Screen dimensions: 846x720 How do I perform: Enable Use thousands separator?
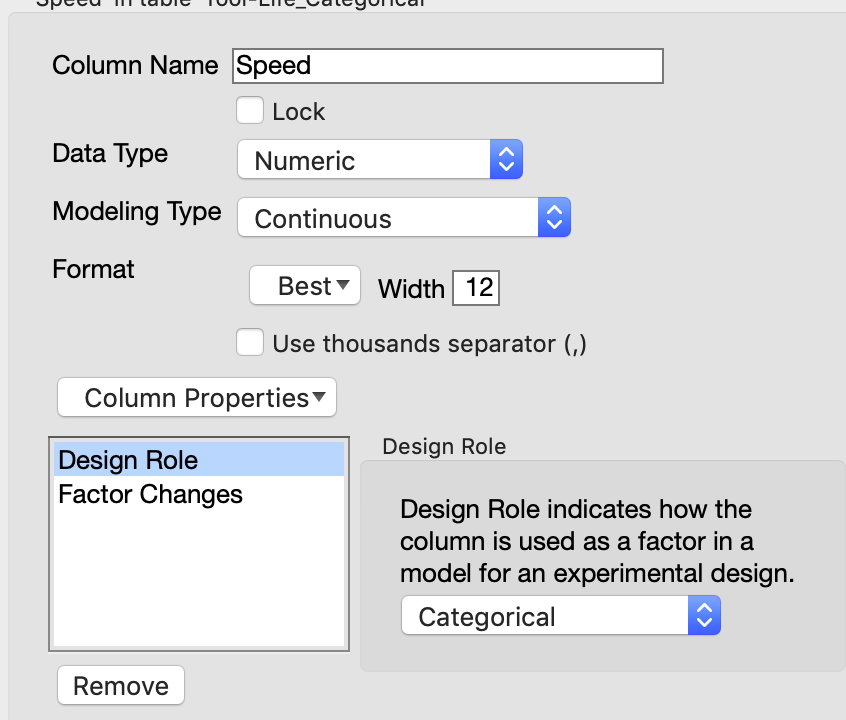pyautogui.click(x=250, y=342)
